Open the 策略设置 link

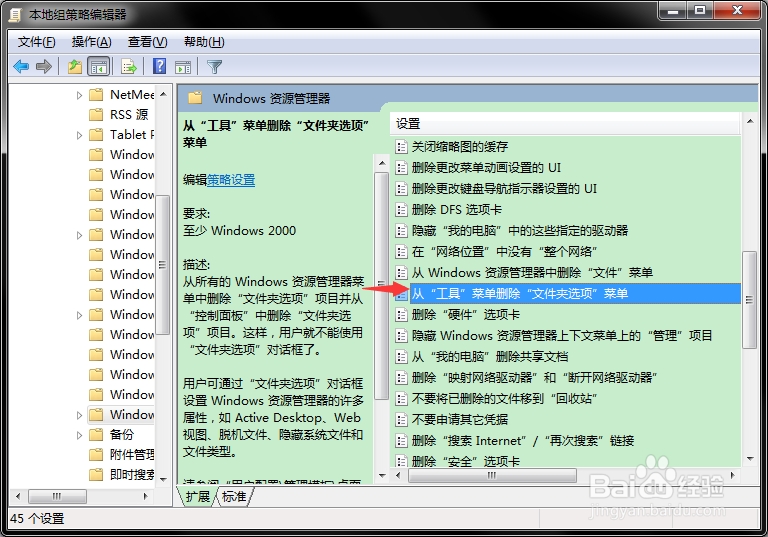click(231, 180)
